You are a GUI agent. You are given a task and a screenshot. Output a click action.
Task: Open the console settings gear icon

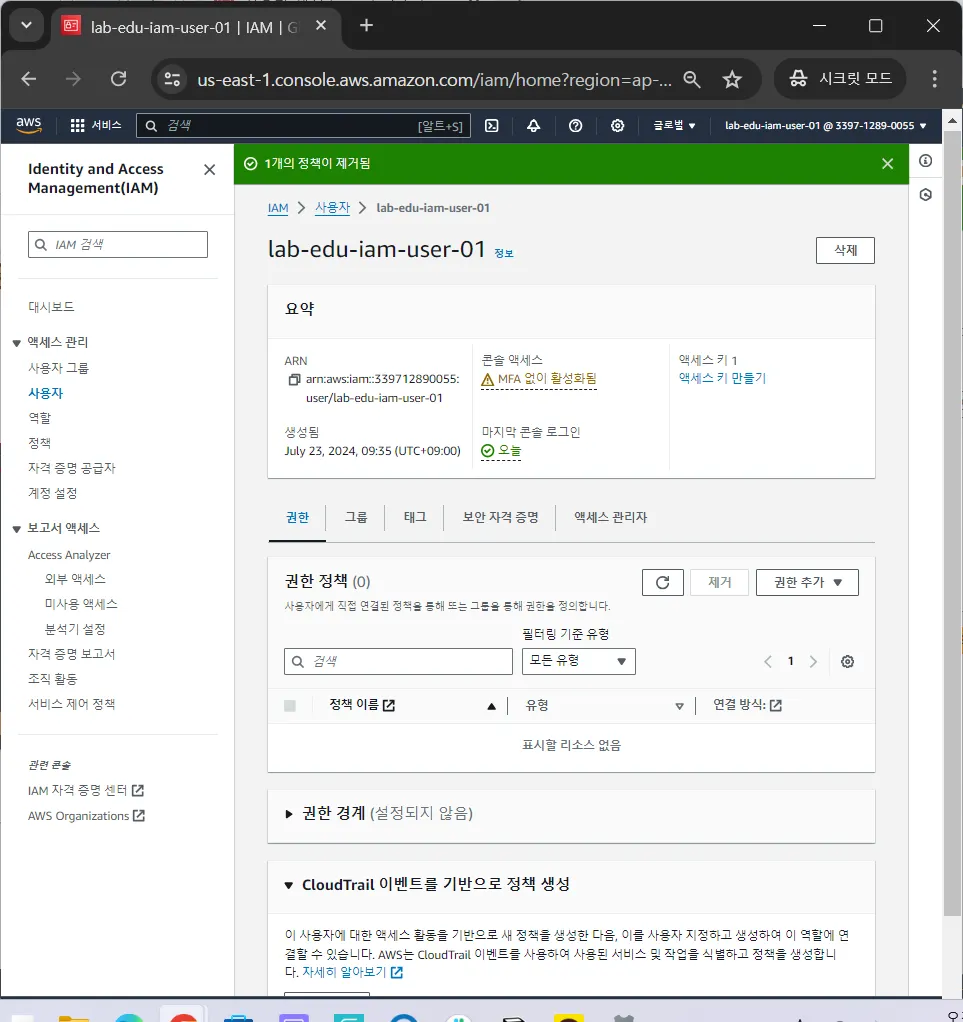(617, 126)
